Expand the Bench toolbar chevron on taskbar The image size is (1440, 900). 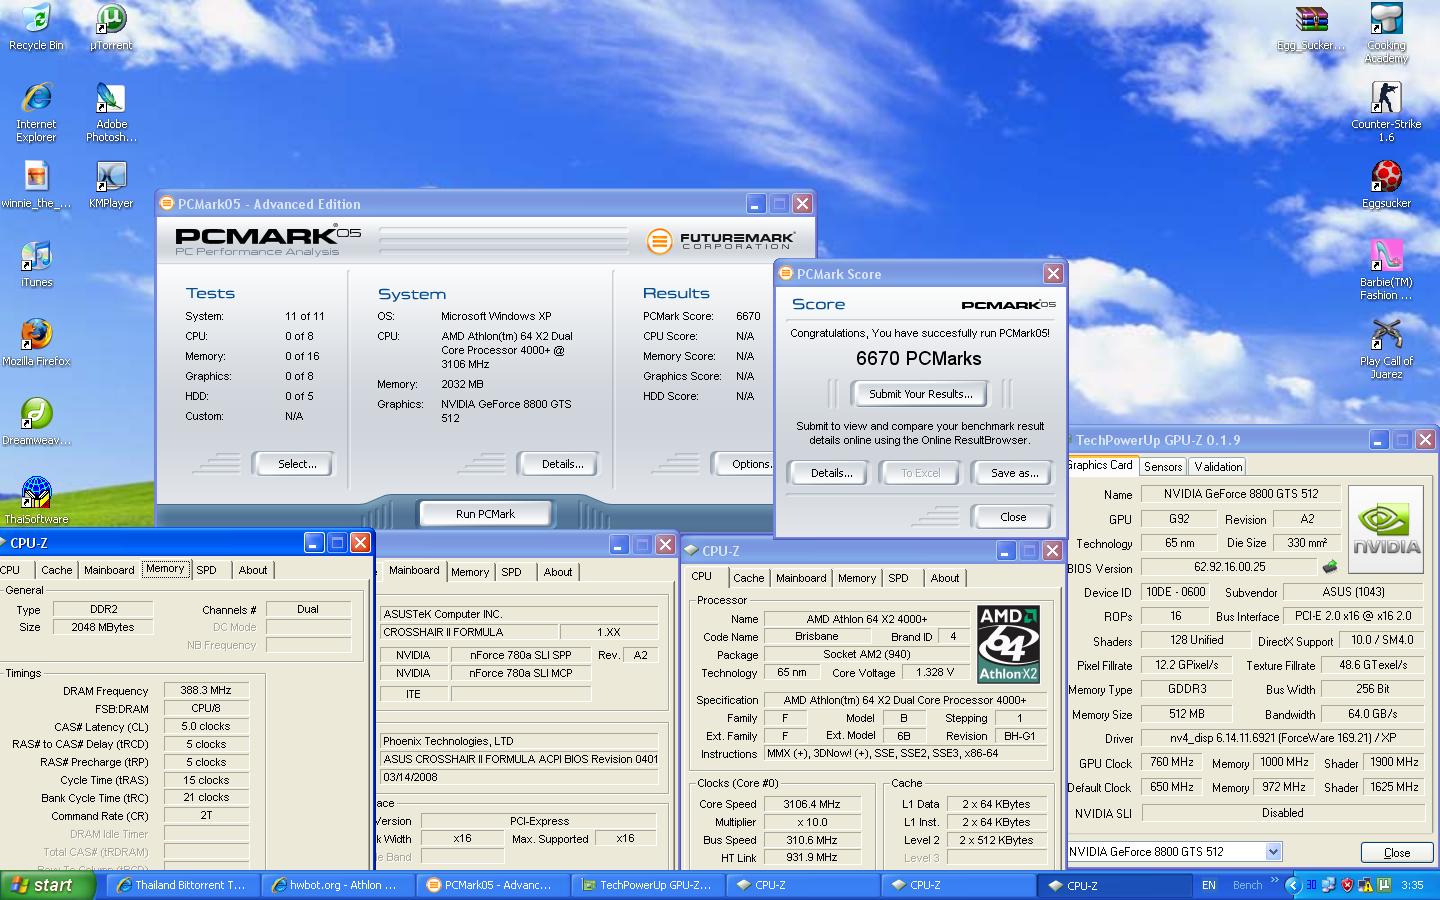click(x=1274, y=880)
